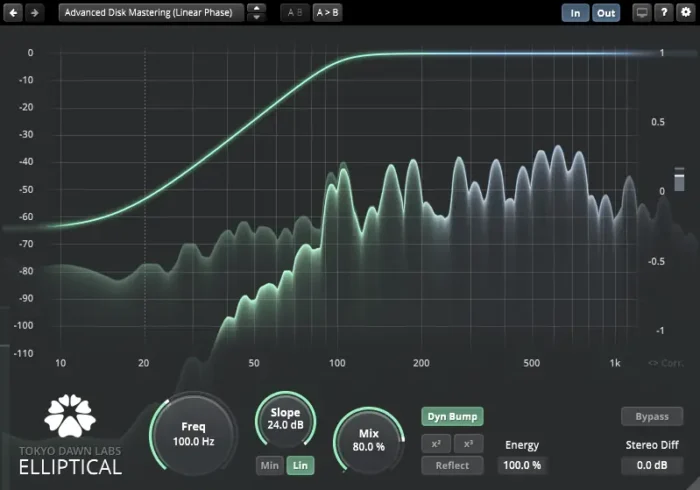Select Lin phase mode
Viewport: 700px width, 490px height.
pos(298,465)
